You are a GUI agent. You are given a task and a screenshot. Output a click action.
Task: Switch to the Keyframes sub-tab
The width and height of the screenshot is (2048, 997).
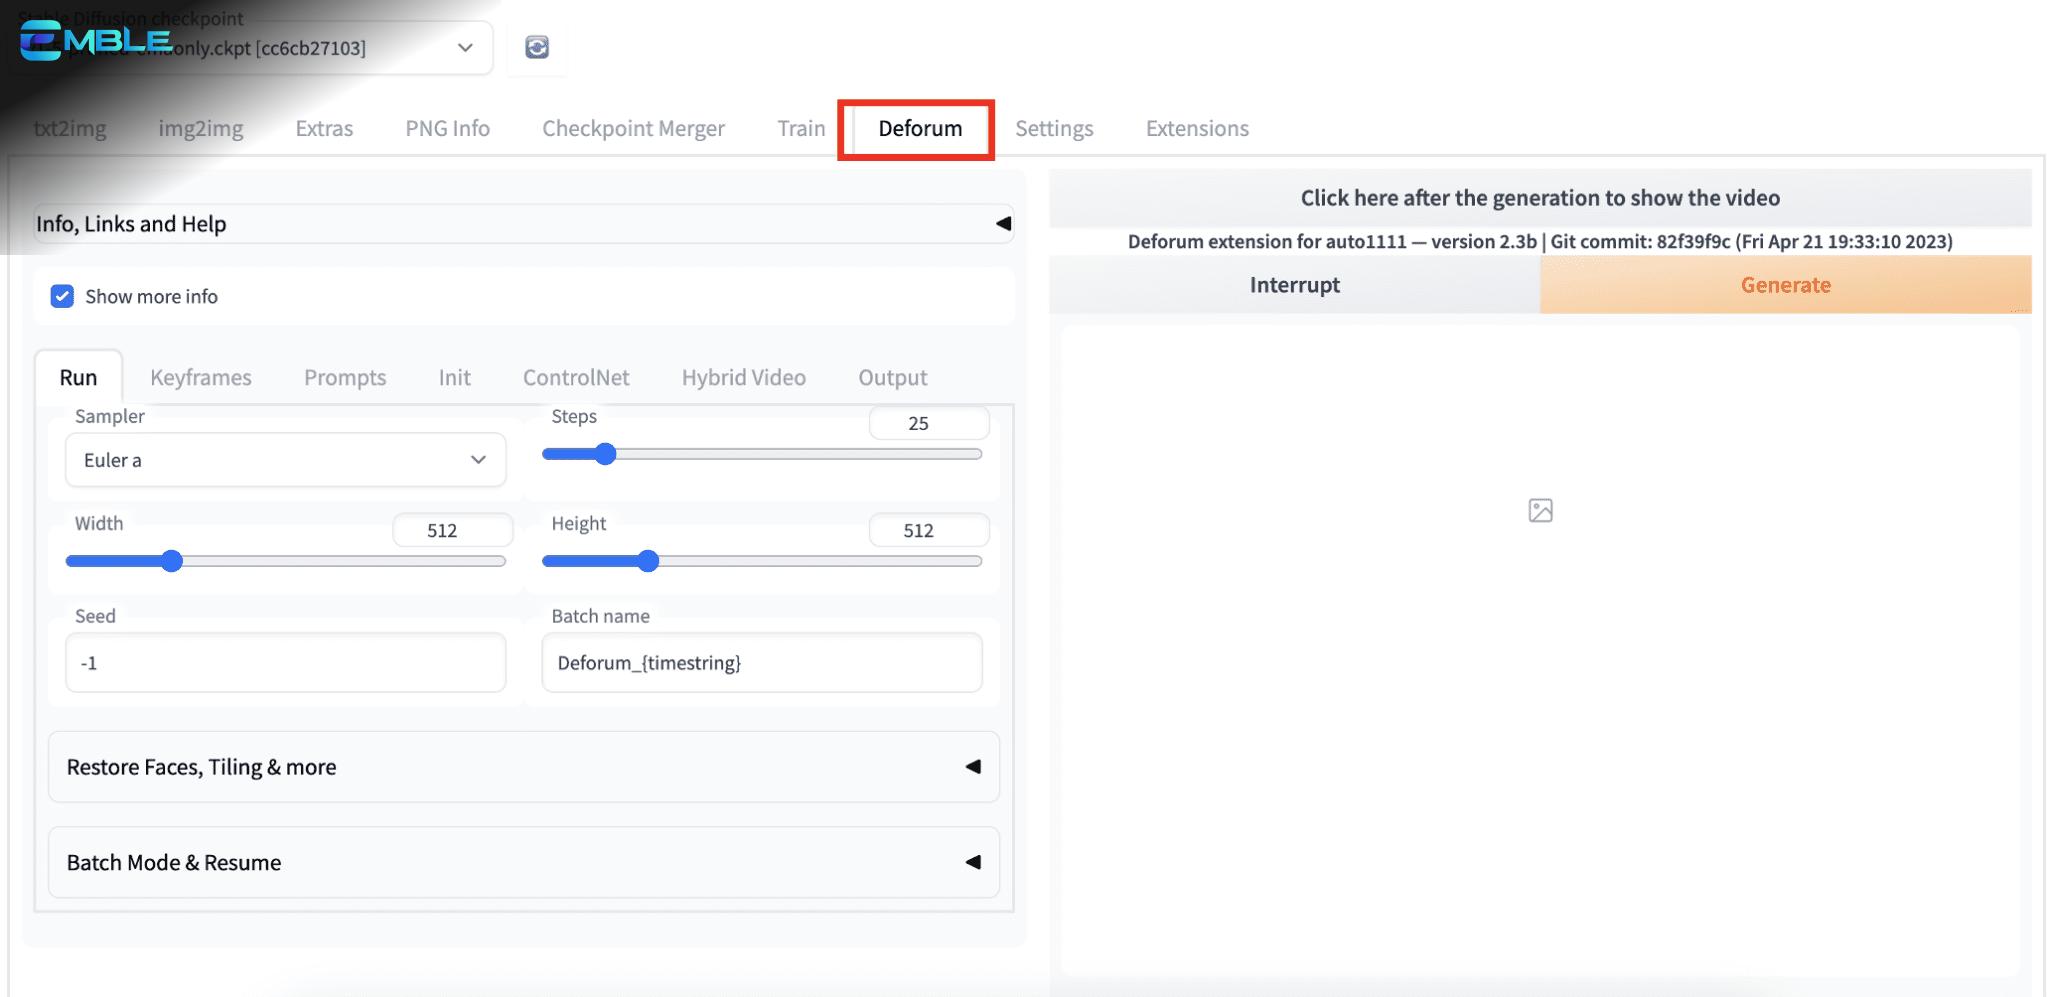[201, 377]
